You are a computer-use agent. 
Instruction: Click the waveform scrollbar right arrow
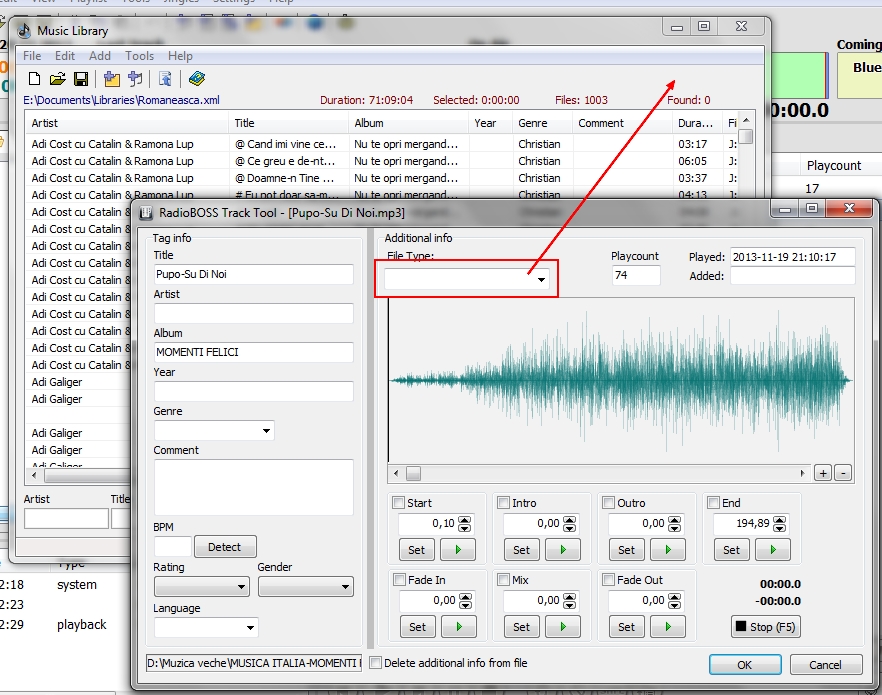coord(802,473)
